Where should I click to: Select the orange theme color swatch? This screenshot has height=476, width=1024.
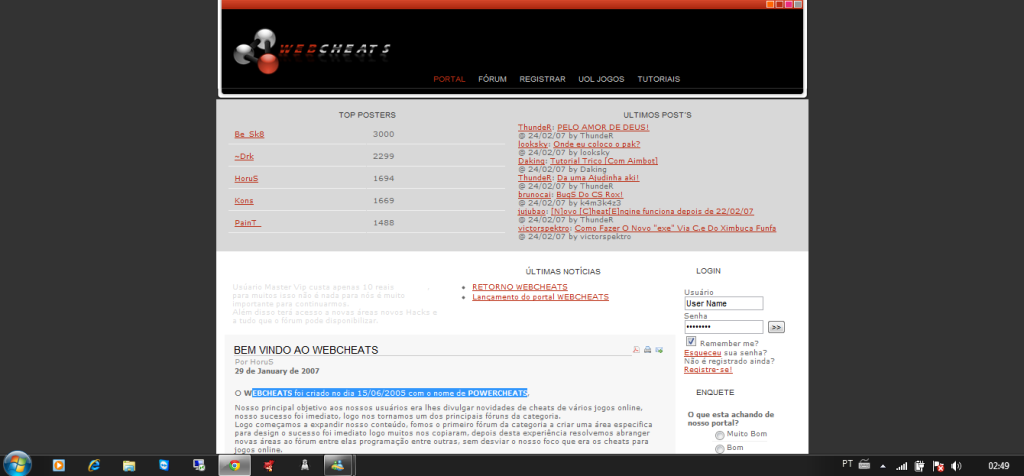769,4
